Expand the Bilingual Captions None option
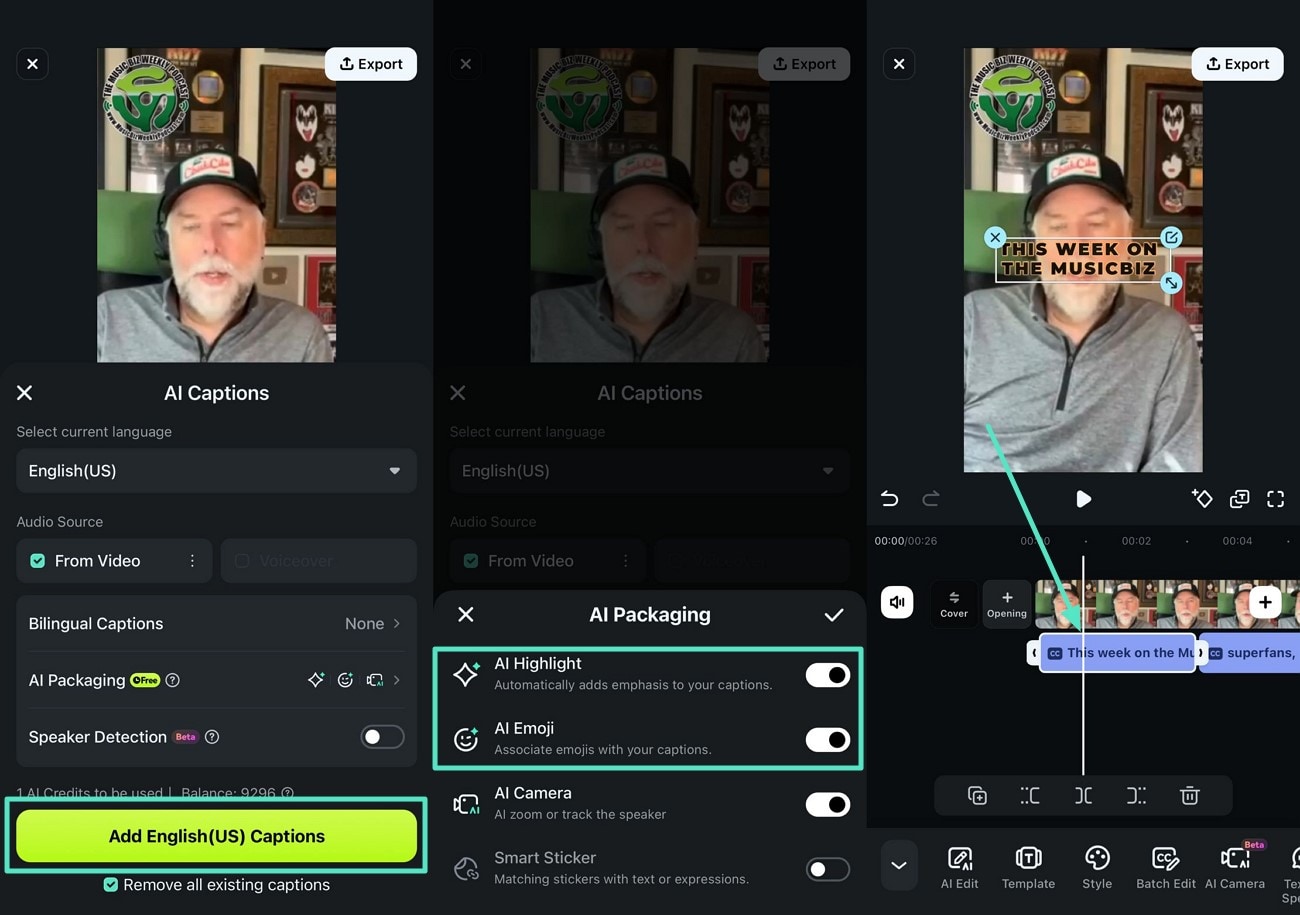 tap(216, 623)
